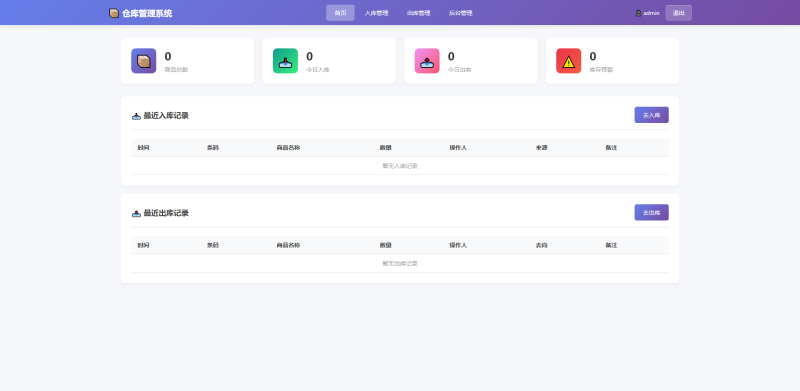Screen dimensions: 800x391
Task: Click 条码 header in the inbound table
Action: [213, 148]
